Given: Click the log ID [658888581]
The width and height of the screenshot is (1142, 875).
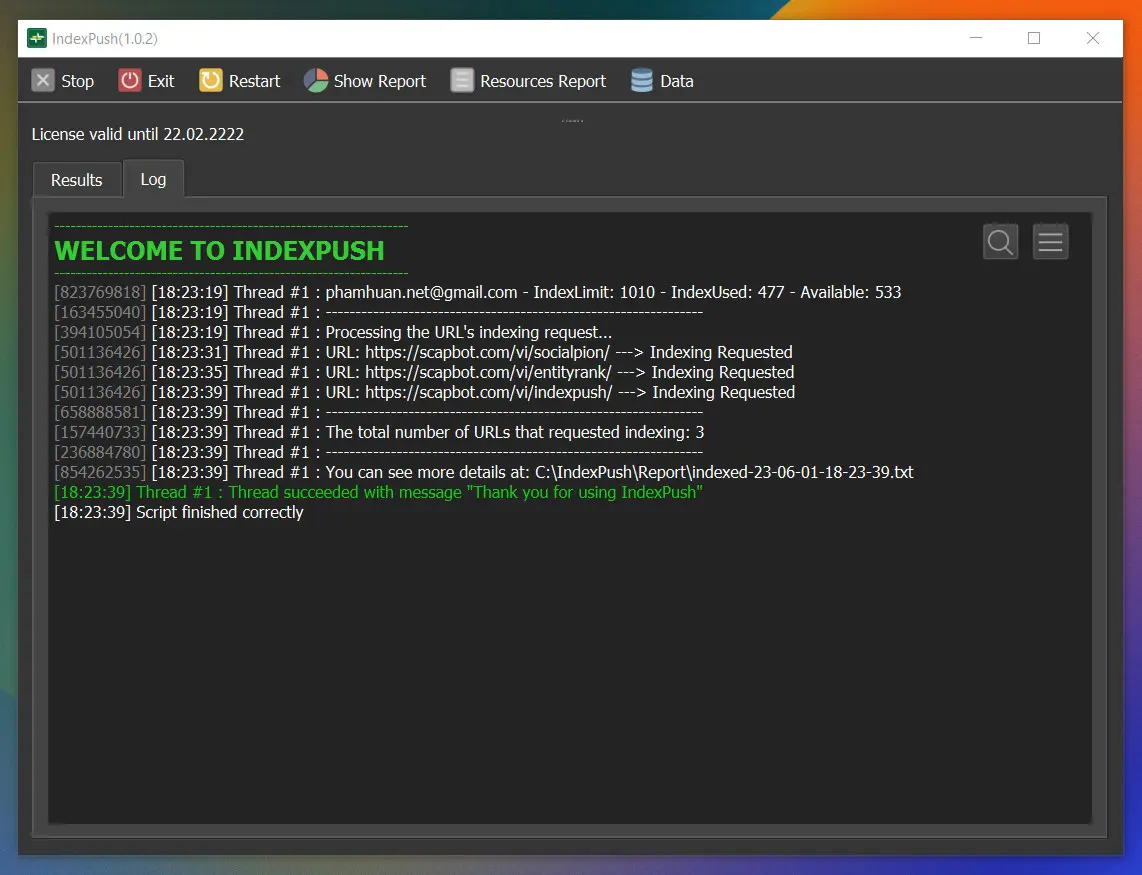Looking at the screenshot, I should click(x=101, y=412).
